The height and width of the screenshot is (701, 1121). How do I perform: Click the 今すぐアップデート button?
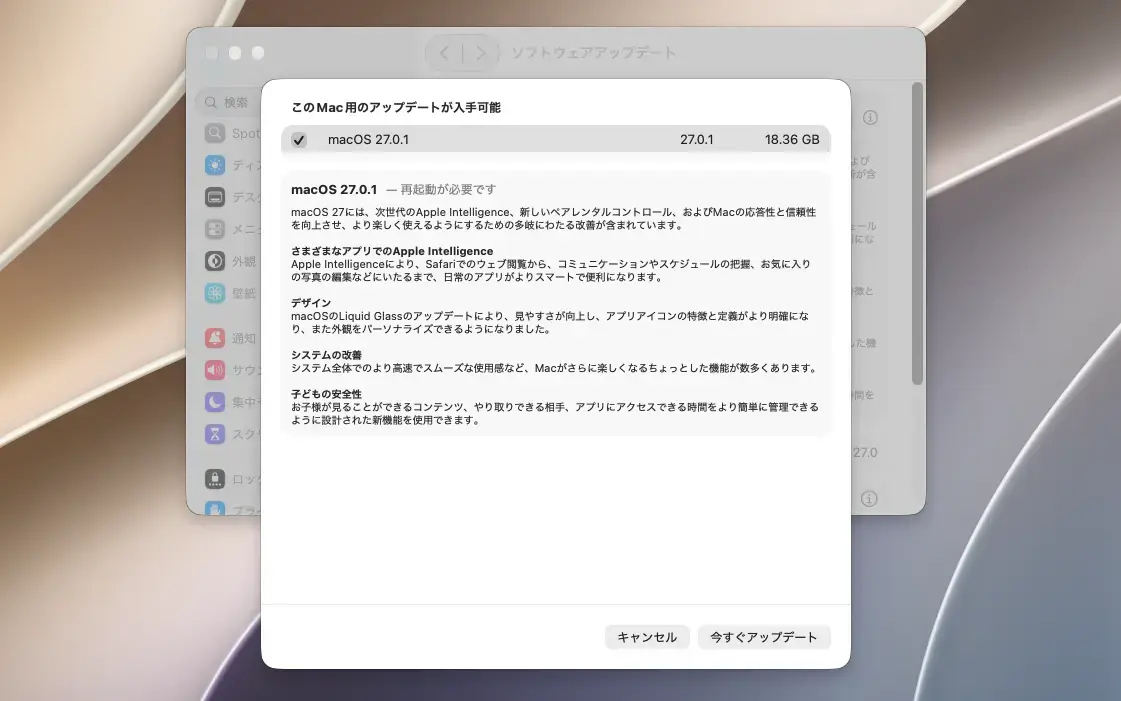pos(764,637)
